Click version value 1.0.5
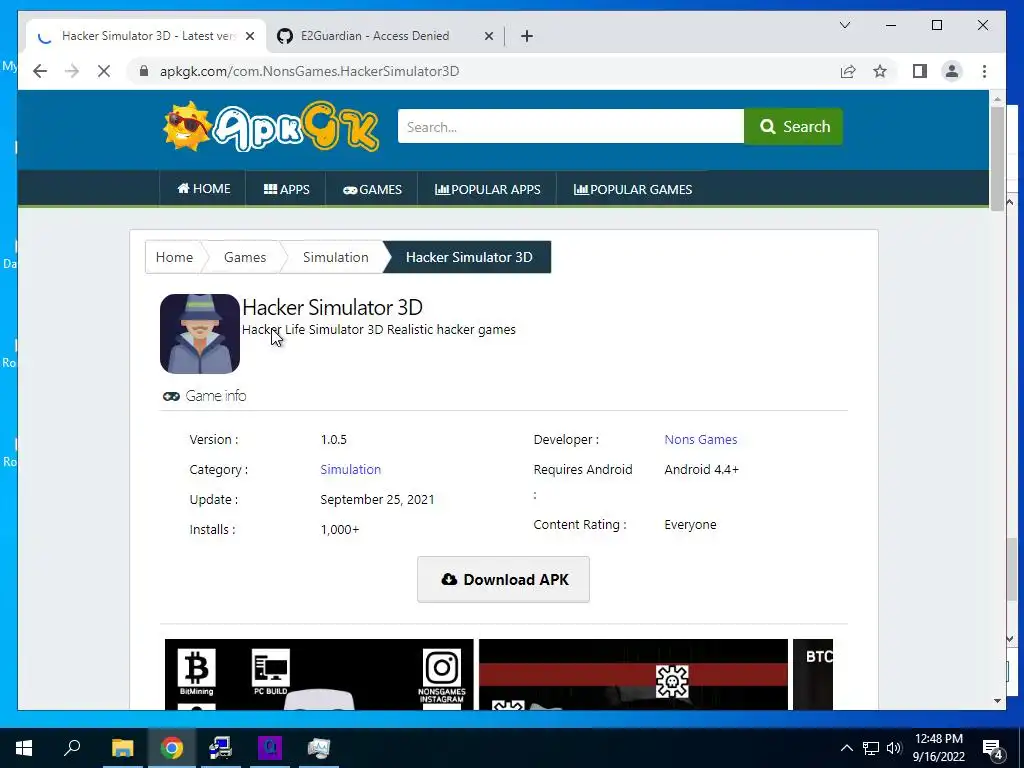 tap(334, 440)
